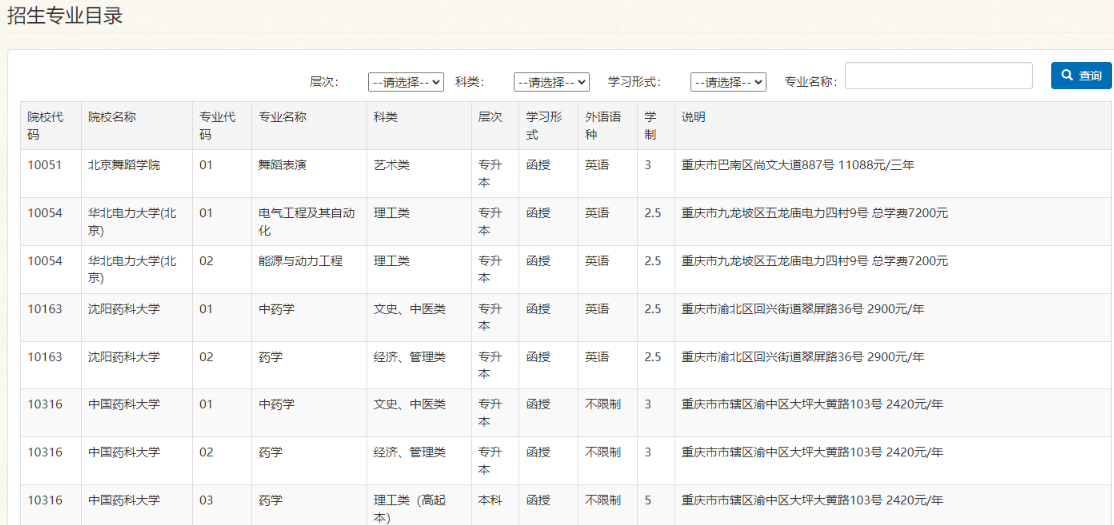
Task: Open the 层次 dropdown filter
Action: coord(405,82)
